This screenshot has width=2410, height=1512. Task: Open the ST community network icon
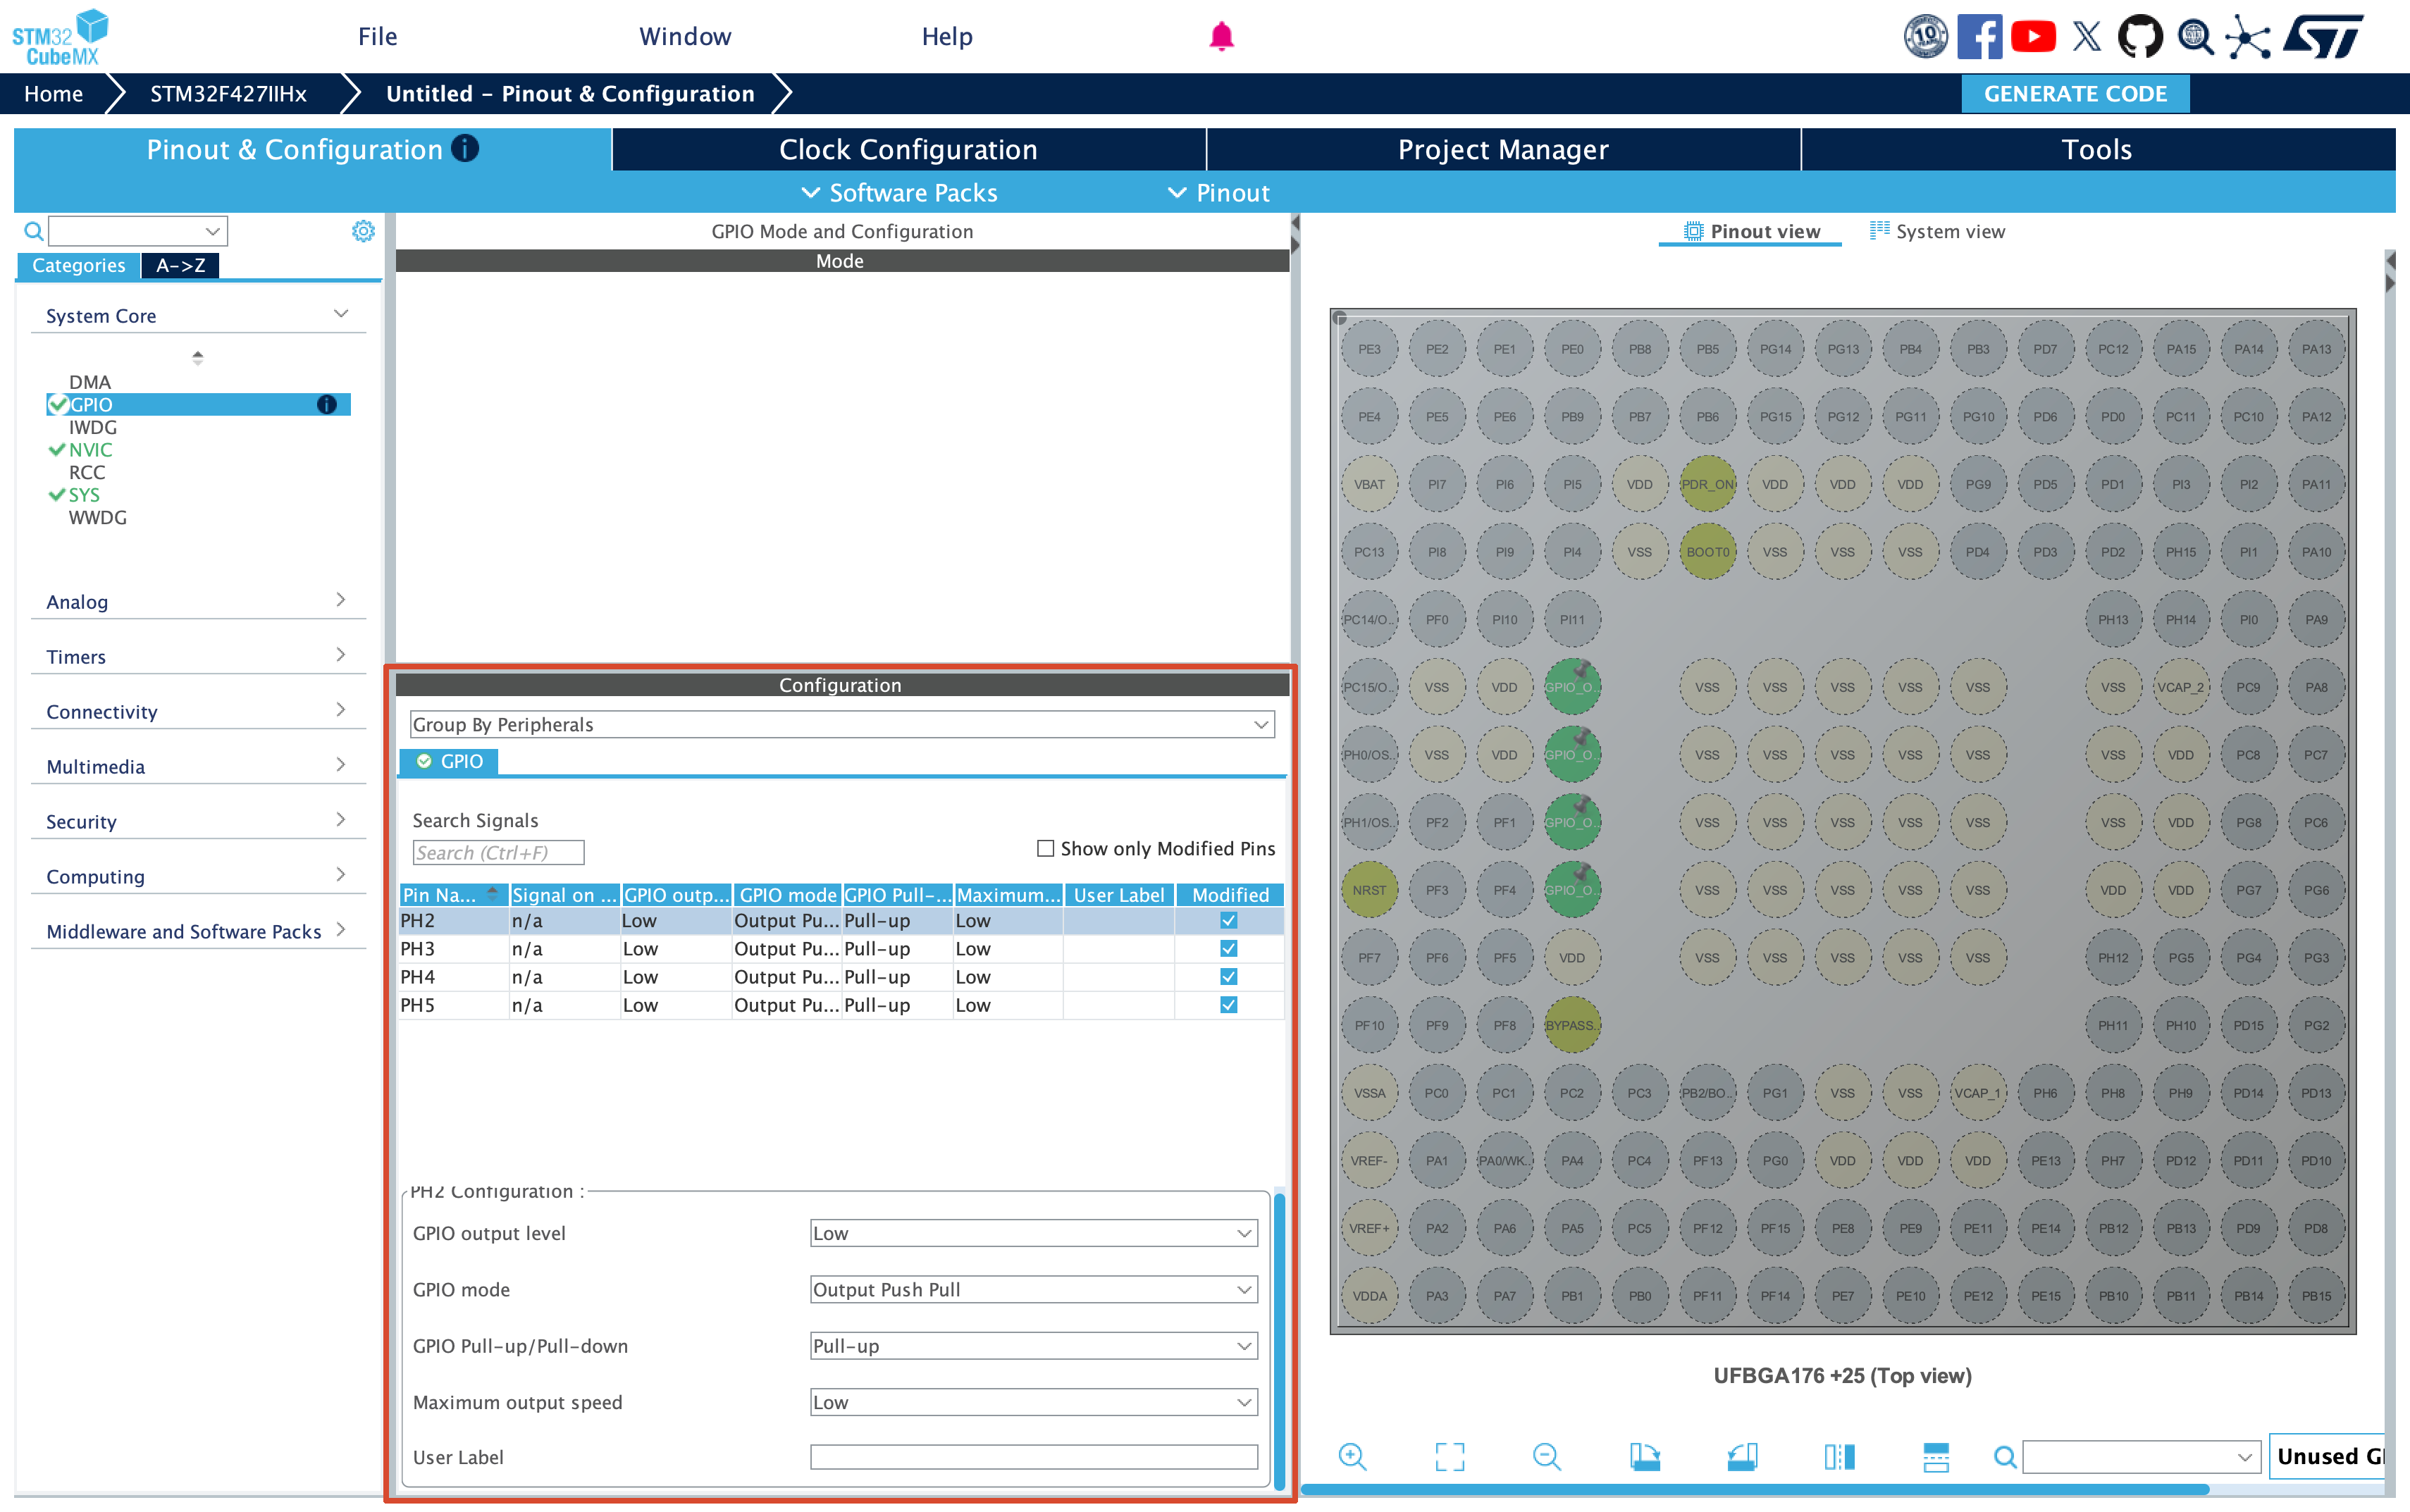coord(2248,37)
